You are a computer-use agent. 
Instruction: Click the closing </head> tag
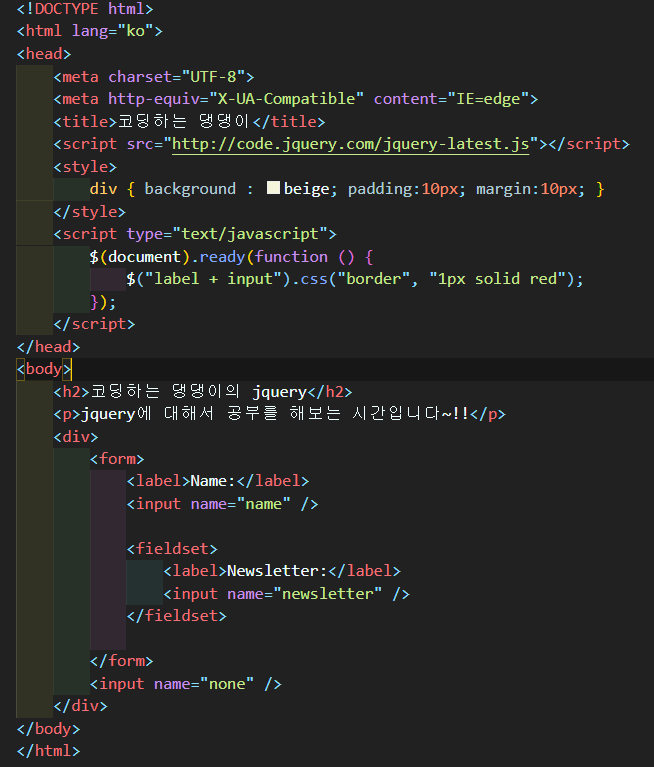48,347
